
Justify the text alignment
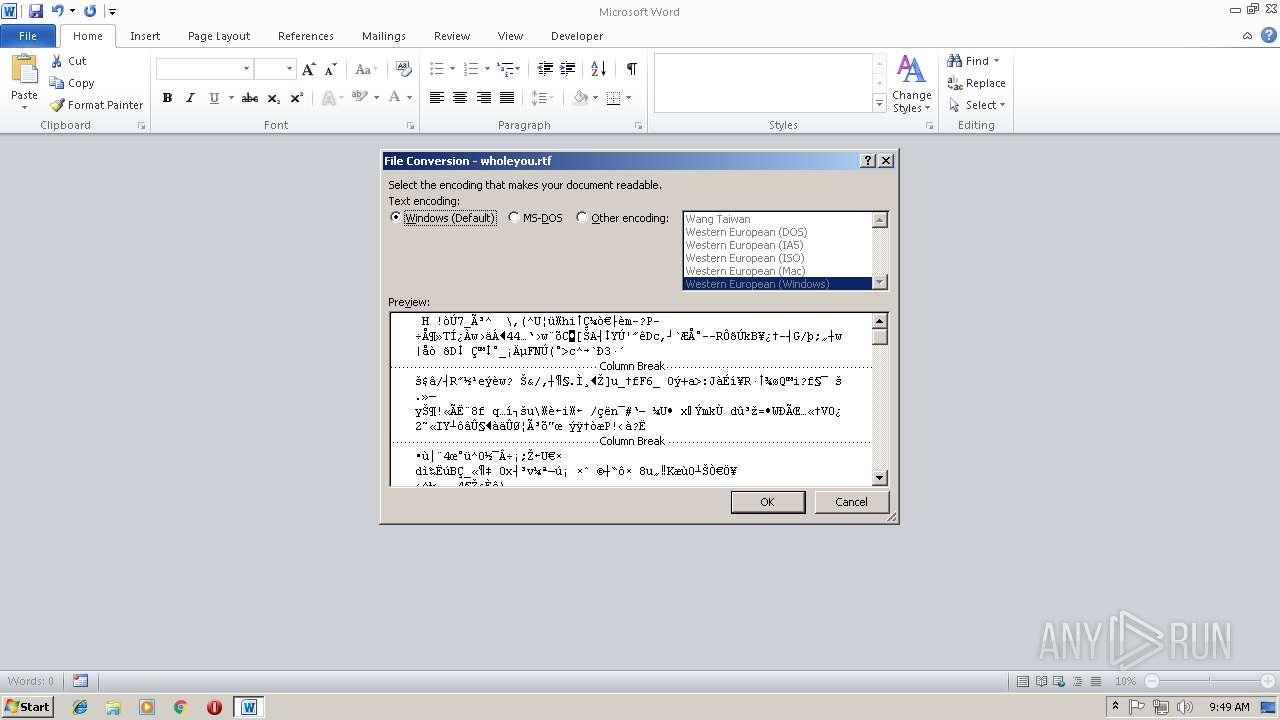[x=507, y=98]
